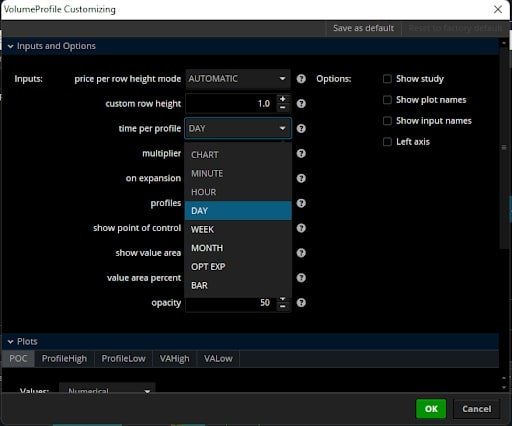Collapse the Plots section
This screenshot has height=426, width=512.
pyautogui.click(x=11, y=342)
